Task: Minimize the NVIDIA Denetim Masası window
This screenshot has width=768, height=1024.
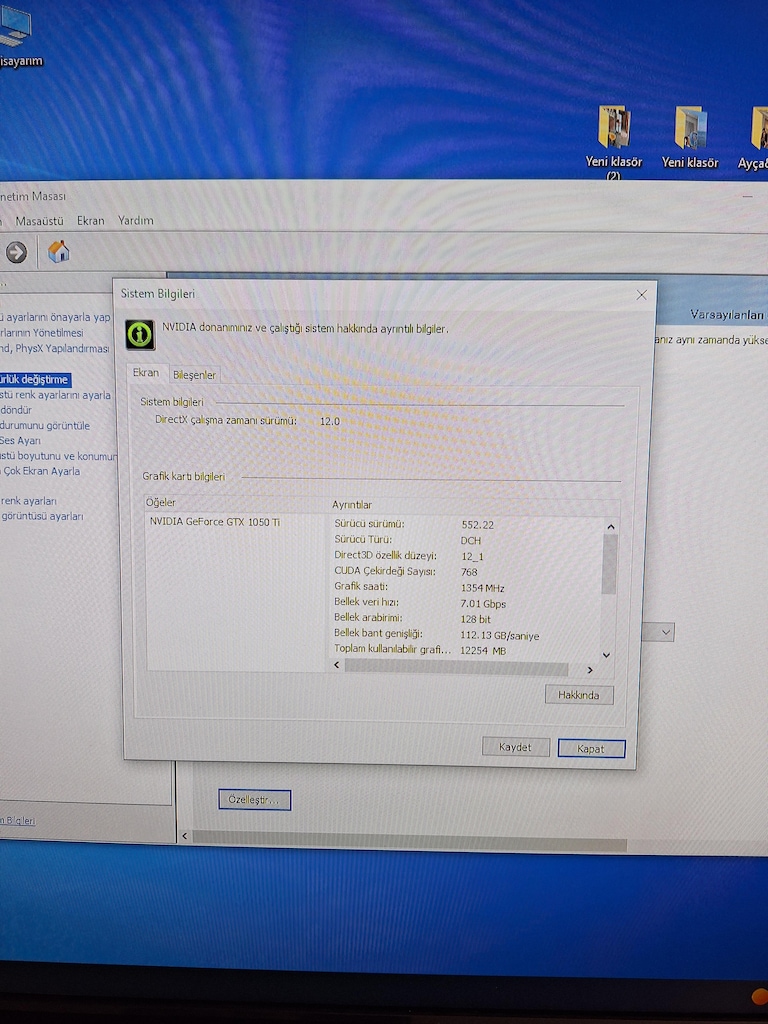Action: (x=747, y=196)
